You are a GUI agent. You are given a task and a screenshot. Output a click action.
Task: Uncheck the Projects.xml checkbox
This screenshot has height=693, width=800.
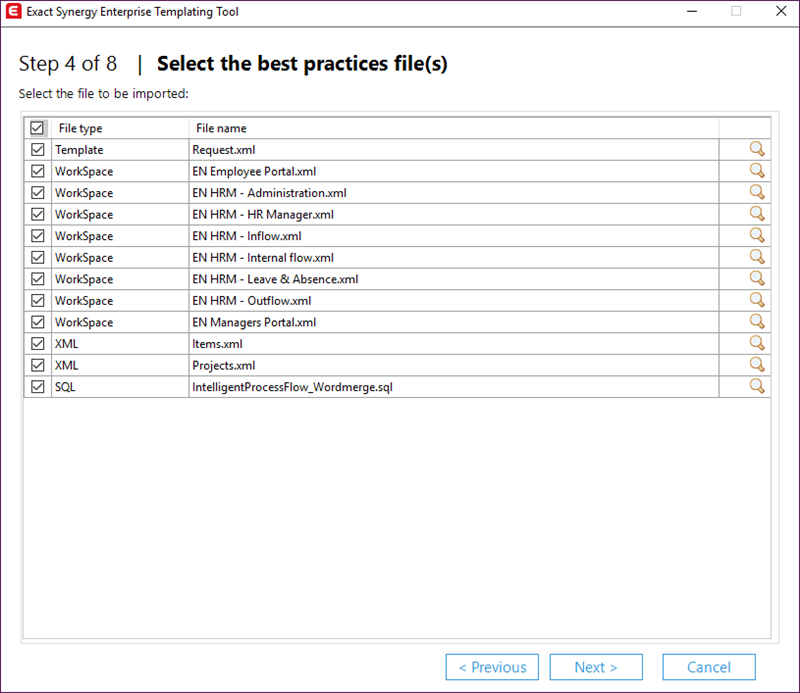coord(37,365)
